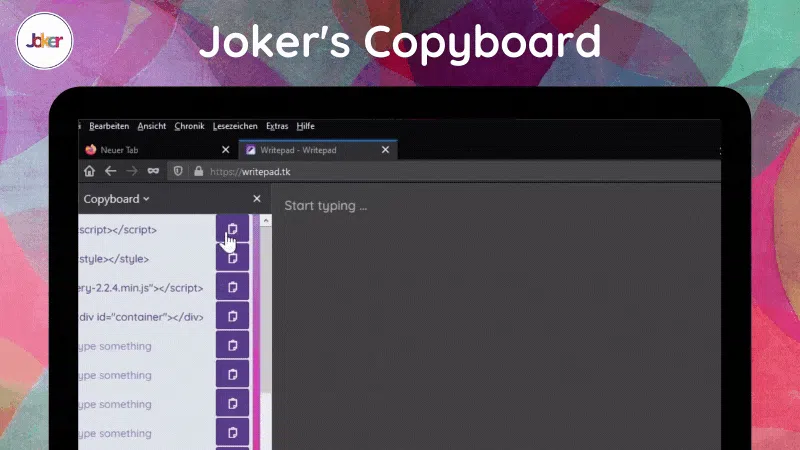The height and width of the screenshot is (450, 800).
Task: Open the Copyboard sidebar dropdown
Action: [x=116, y=199]
